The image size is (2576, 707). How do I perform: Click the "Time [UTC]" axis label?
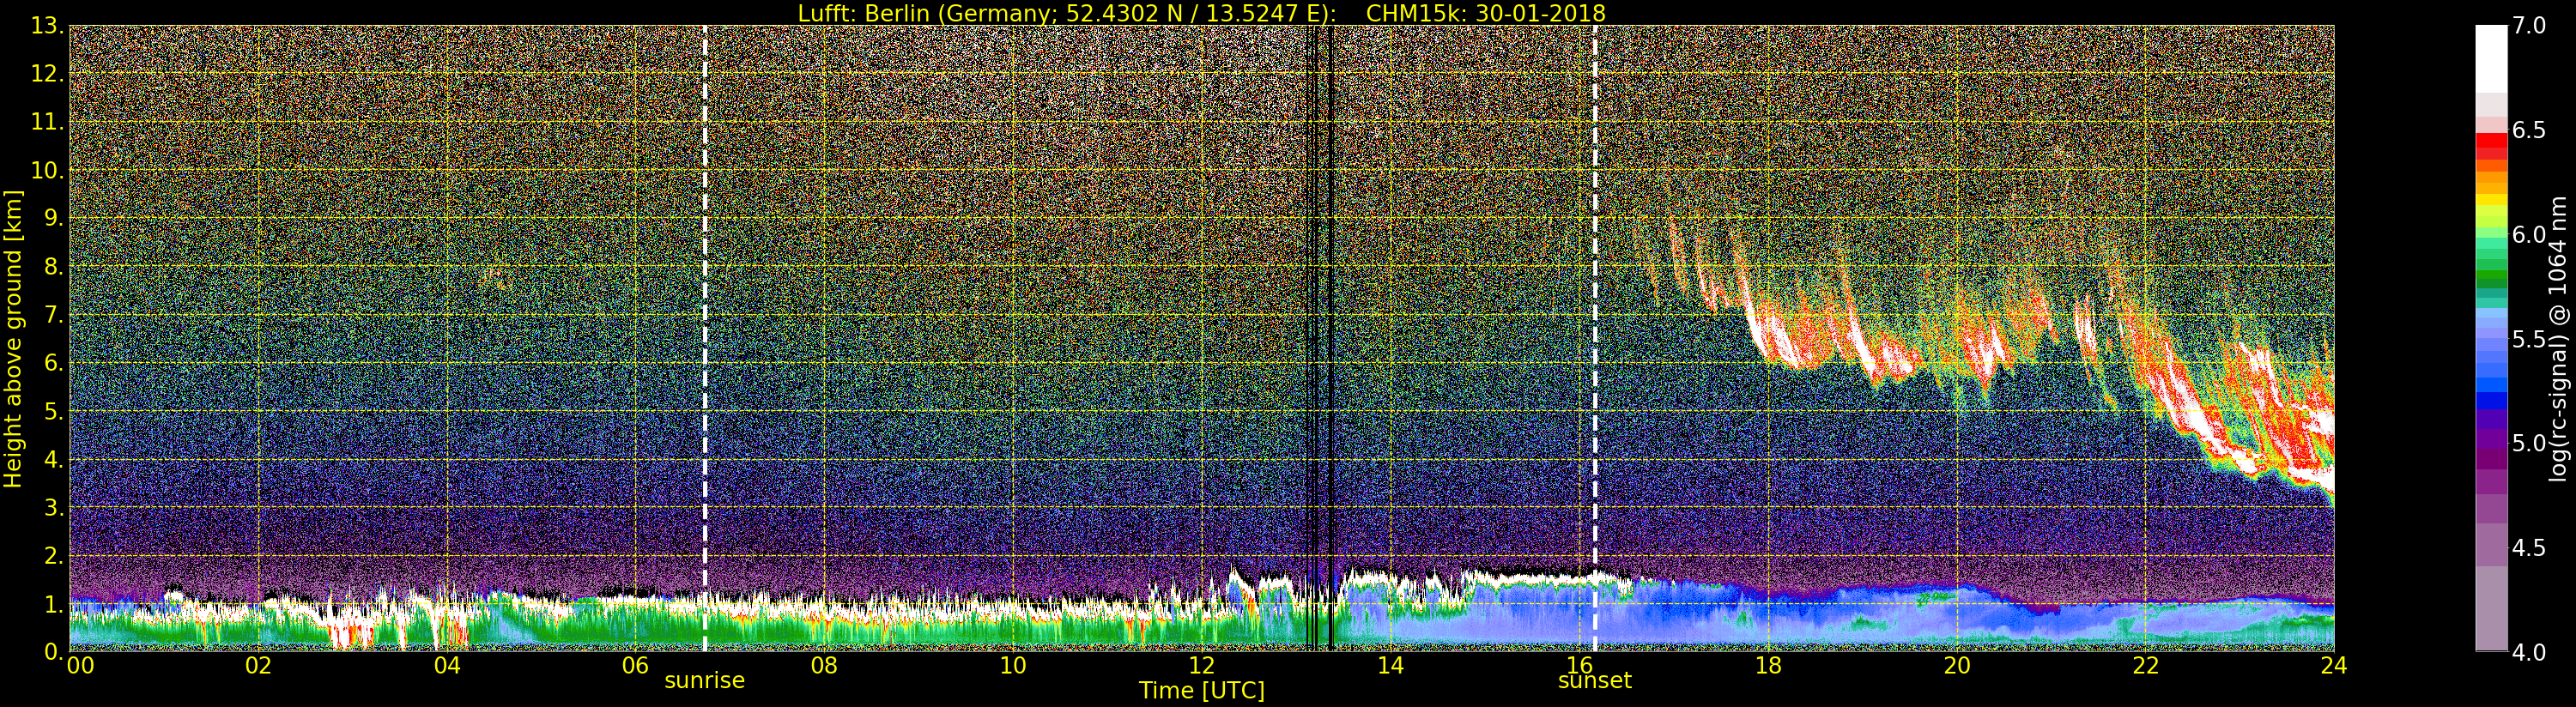[1201, 691]
